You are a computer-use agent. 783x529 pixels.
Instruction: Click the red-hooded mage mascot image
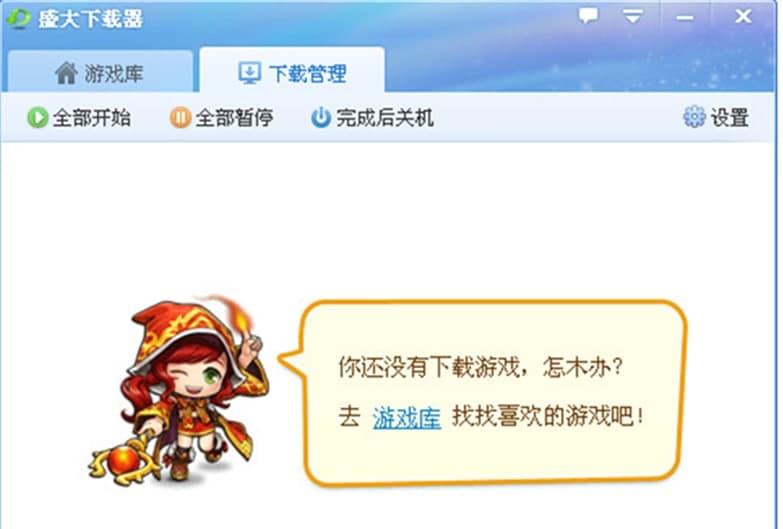point(178,391)
